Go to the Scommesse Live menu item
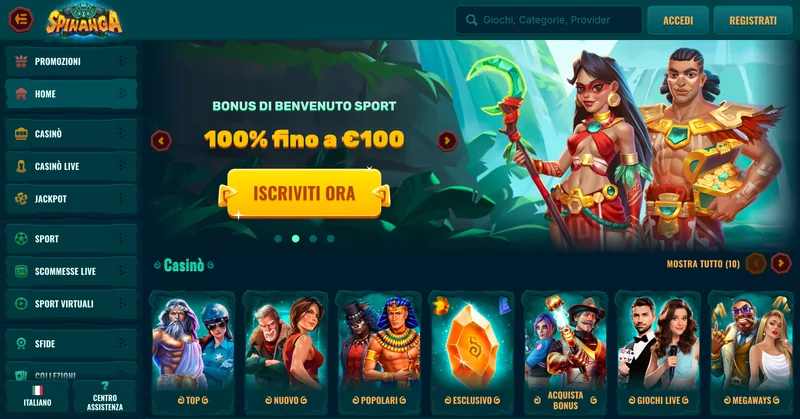800x419 pixels. coord(71,271)
